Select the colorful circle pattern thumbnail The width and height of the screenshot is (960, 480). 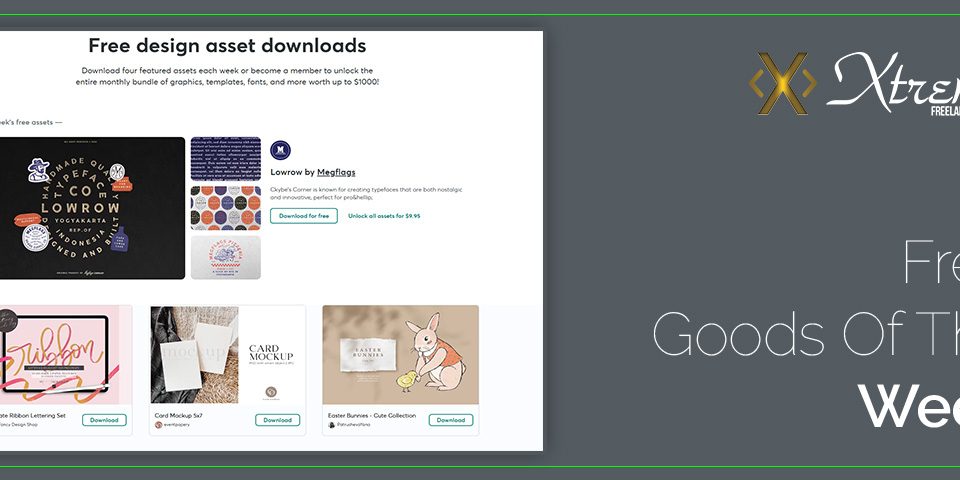(x=226, y=208)
